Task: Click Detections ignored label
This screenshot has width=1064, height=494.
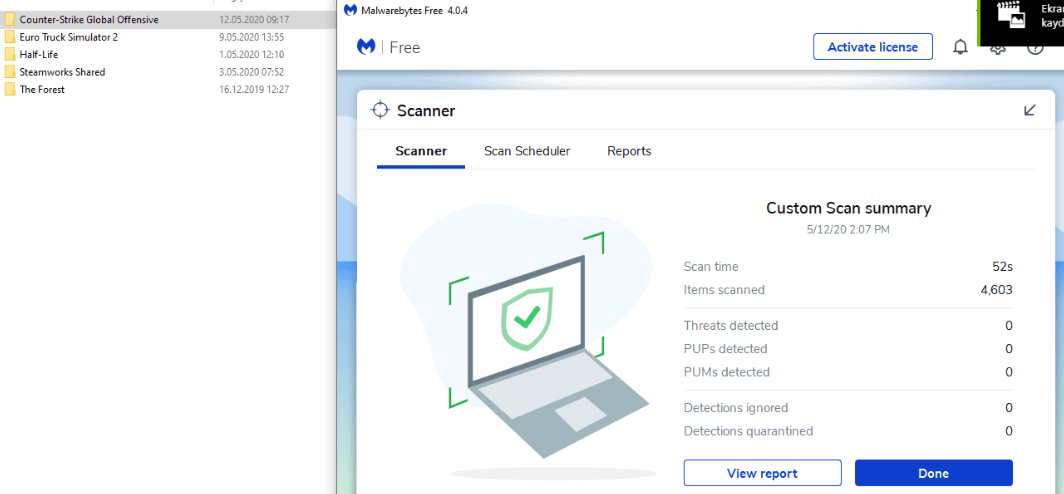Action: point(736,408)
